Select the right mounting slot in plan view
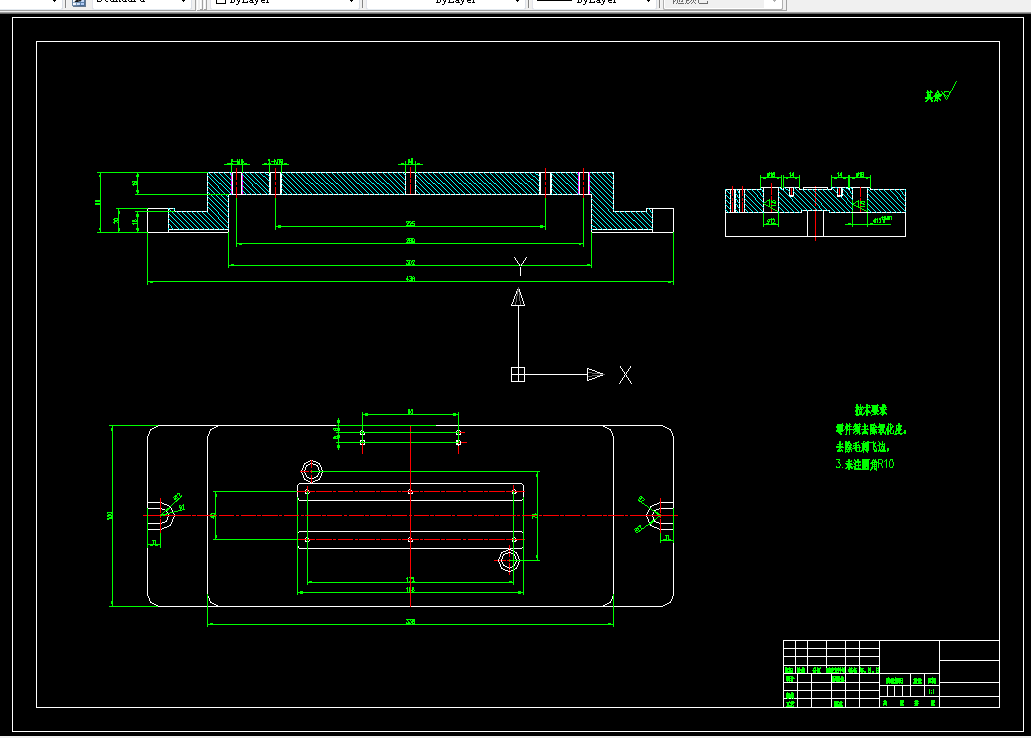Screen dimensions: 1031x738 [659, 516]
